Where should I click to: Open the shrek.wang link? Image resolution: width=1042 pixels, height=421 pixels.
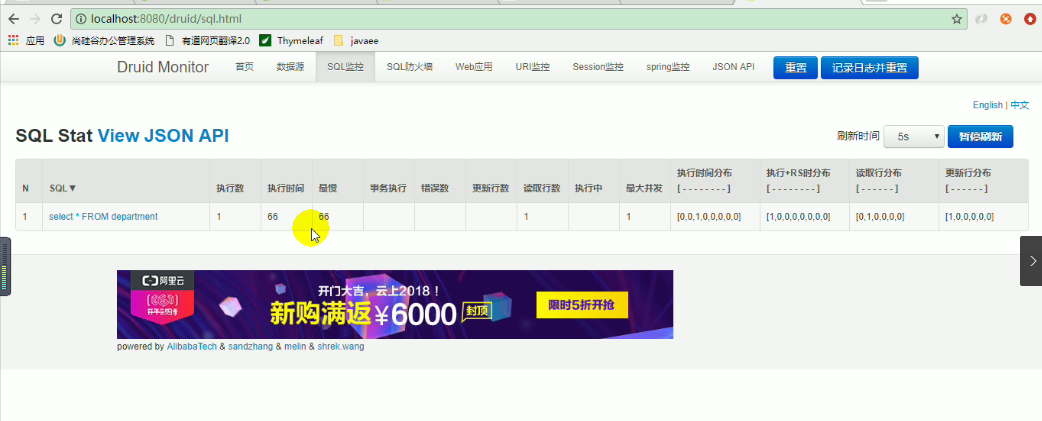[x=340, y=347]
